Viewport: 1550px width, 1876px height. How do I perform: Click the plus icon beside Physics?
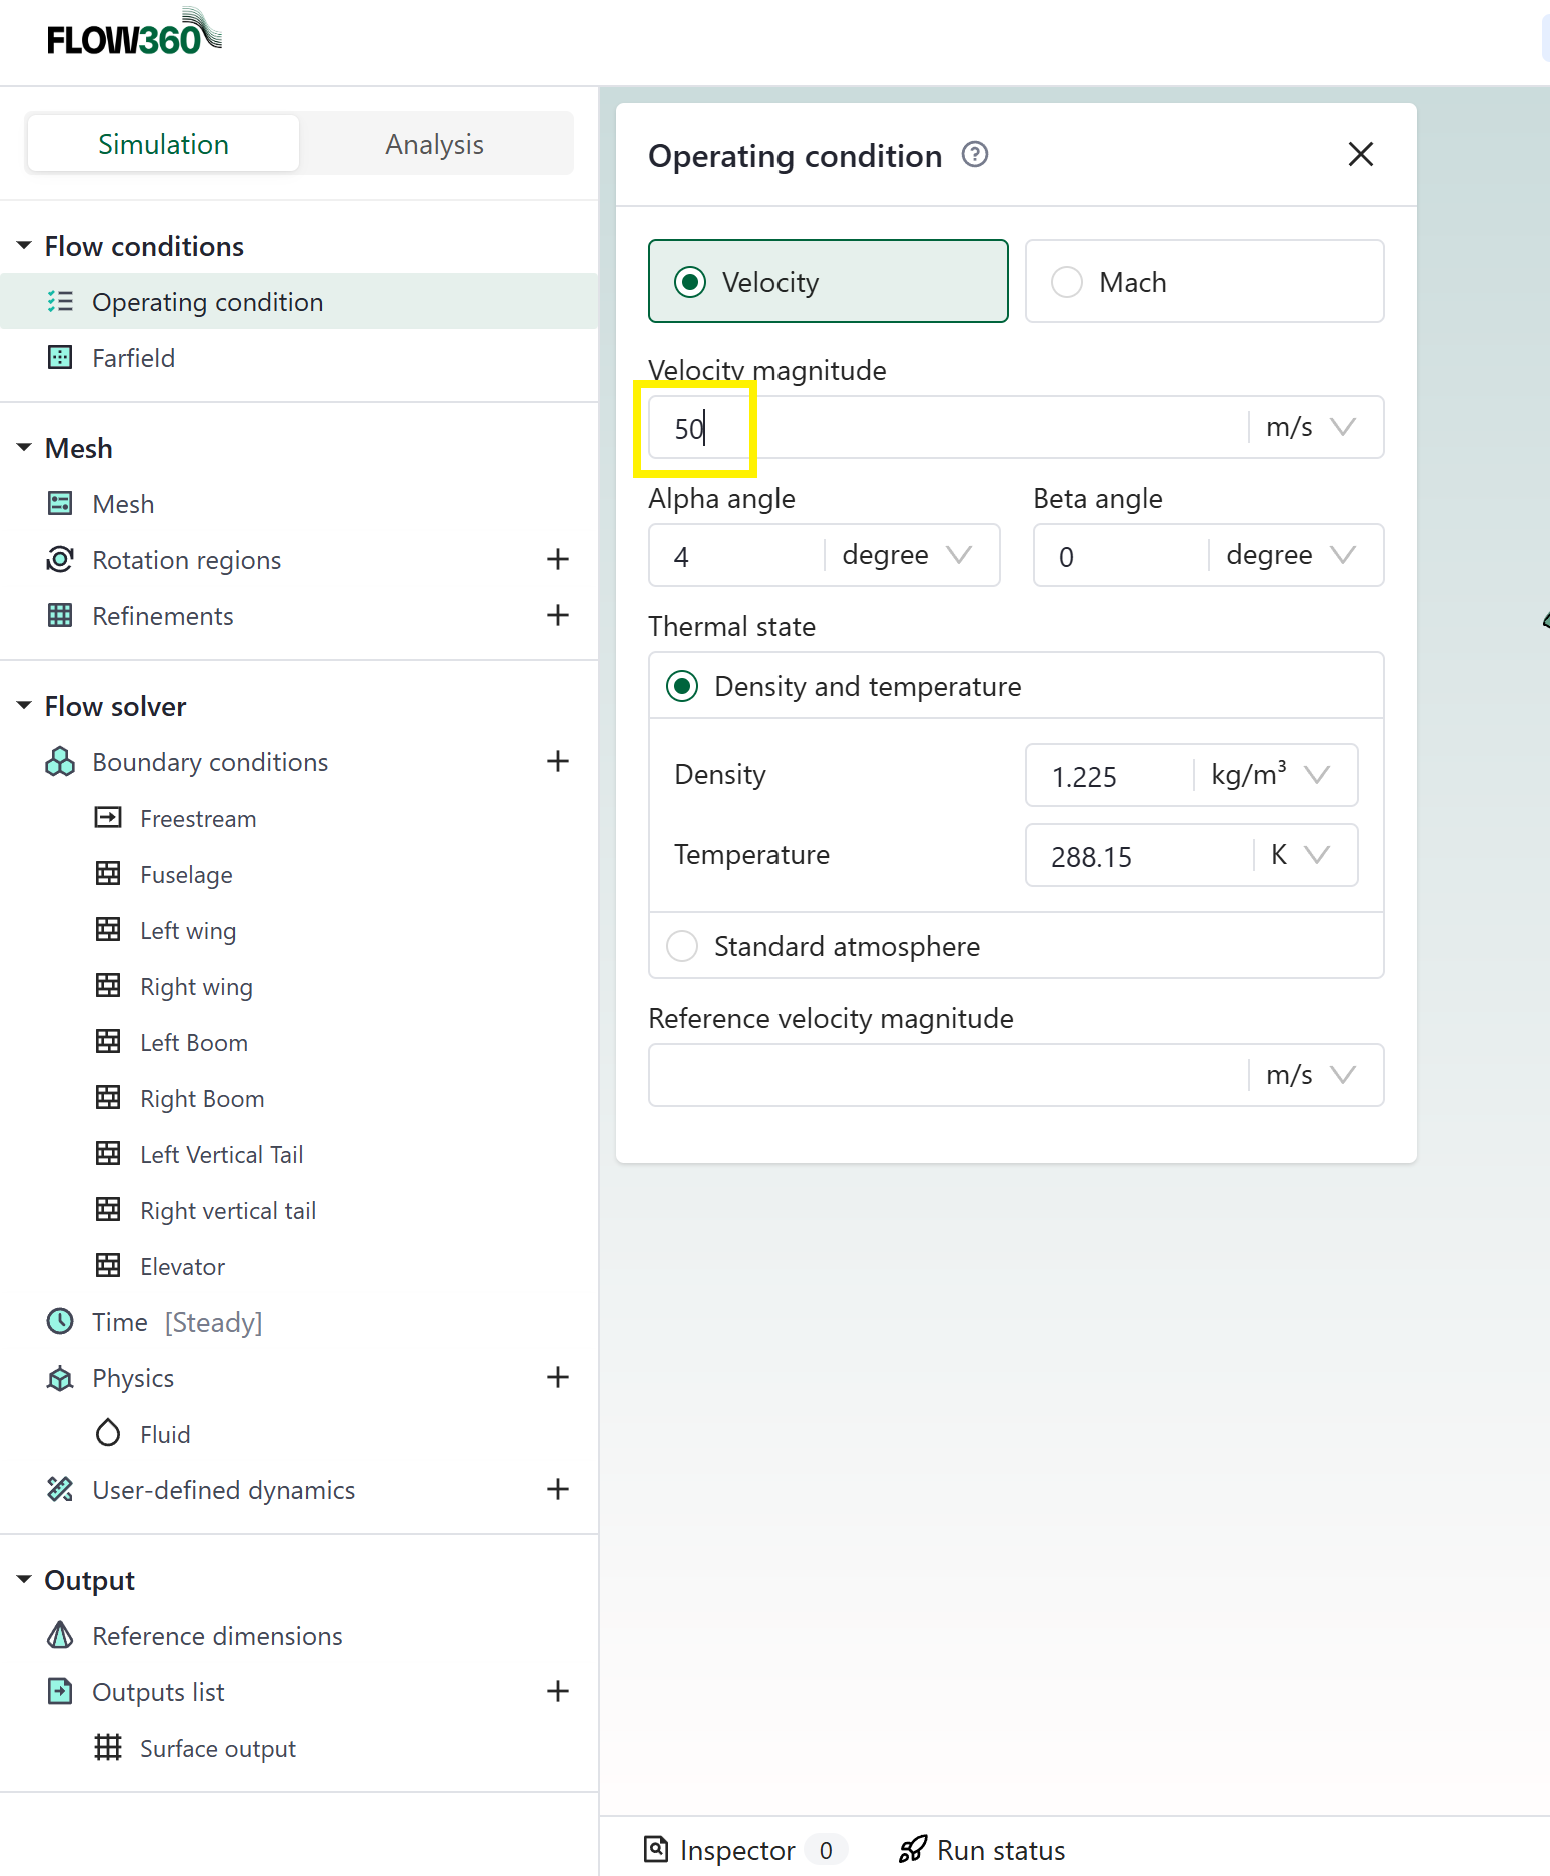pyautogui.click(x=558, y=1377)
